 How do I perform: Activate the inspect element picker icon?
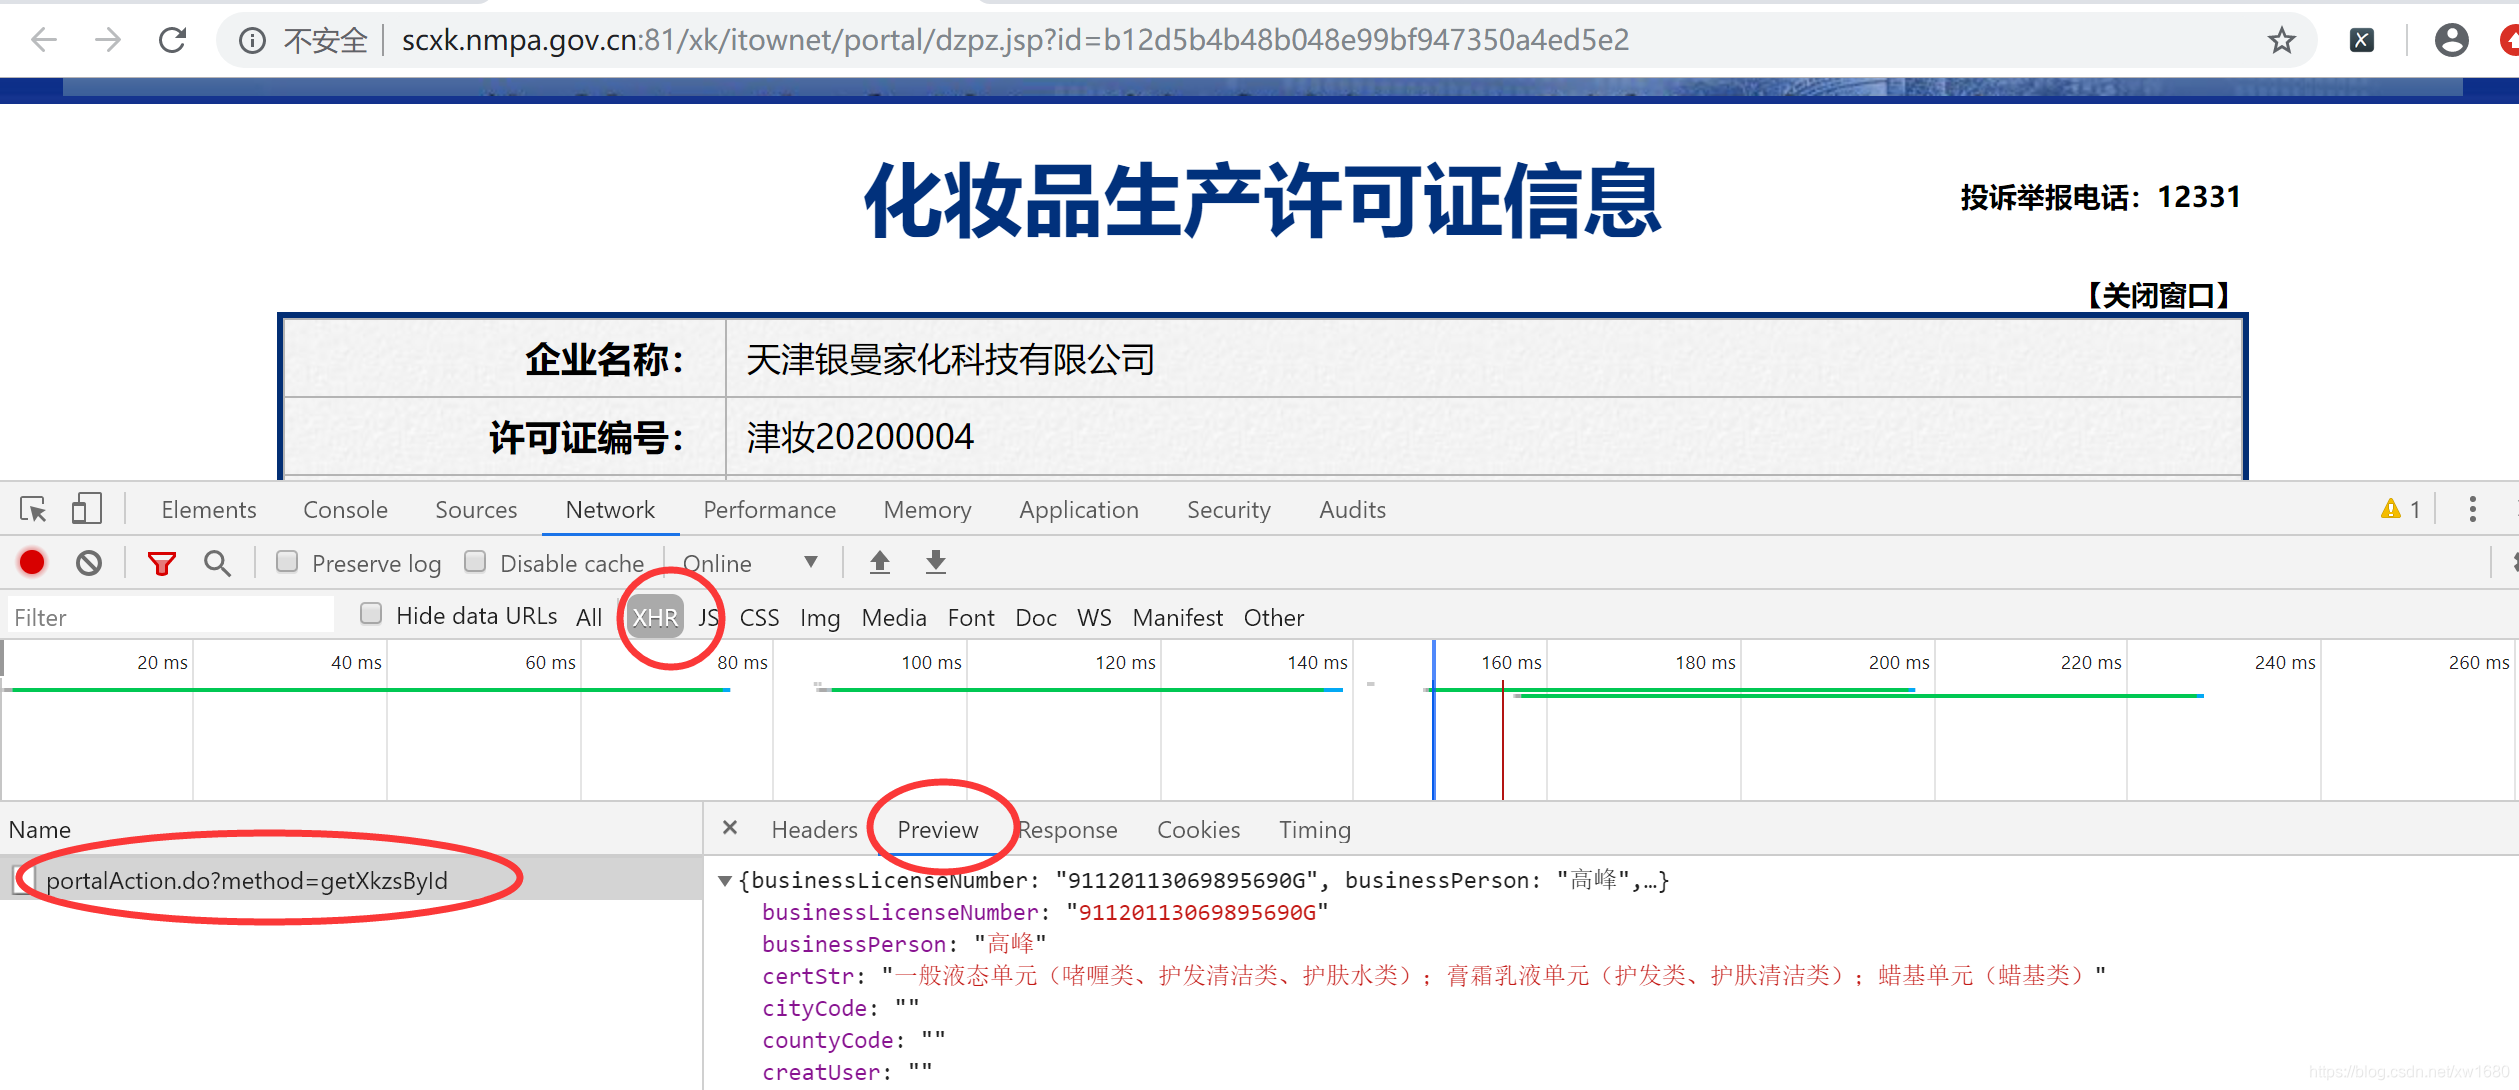[33, 510]
